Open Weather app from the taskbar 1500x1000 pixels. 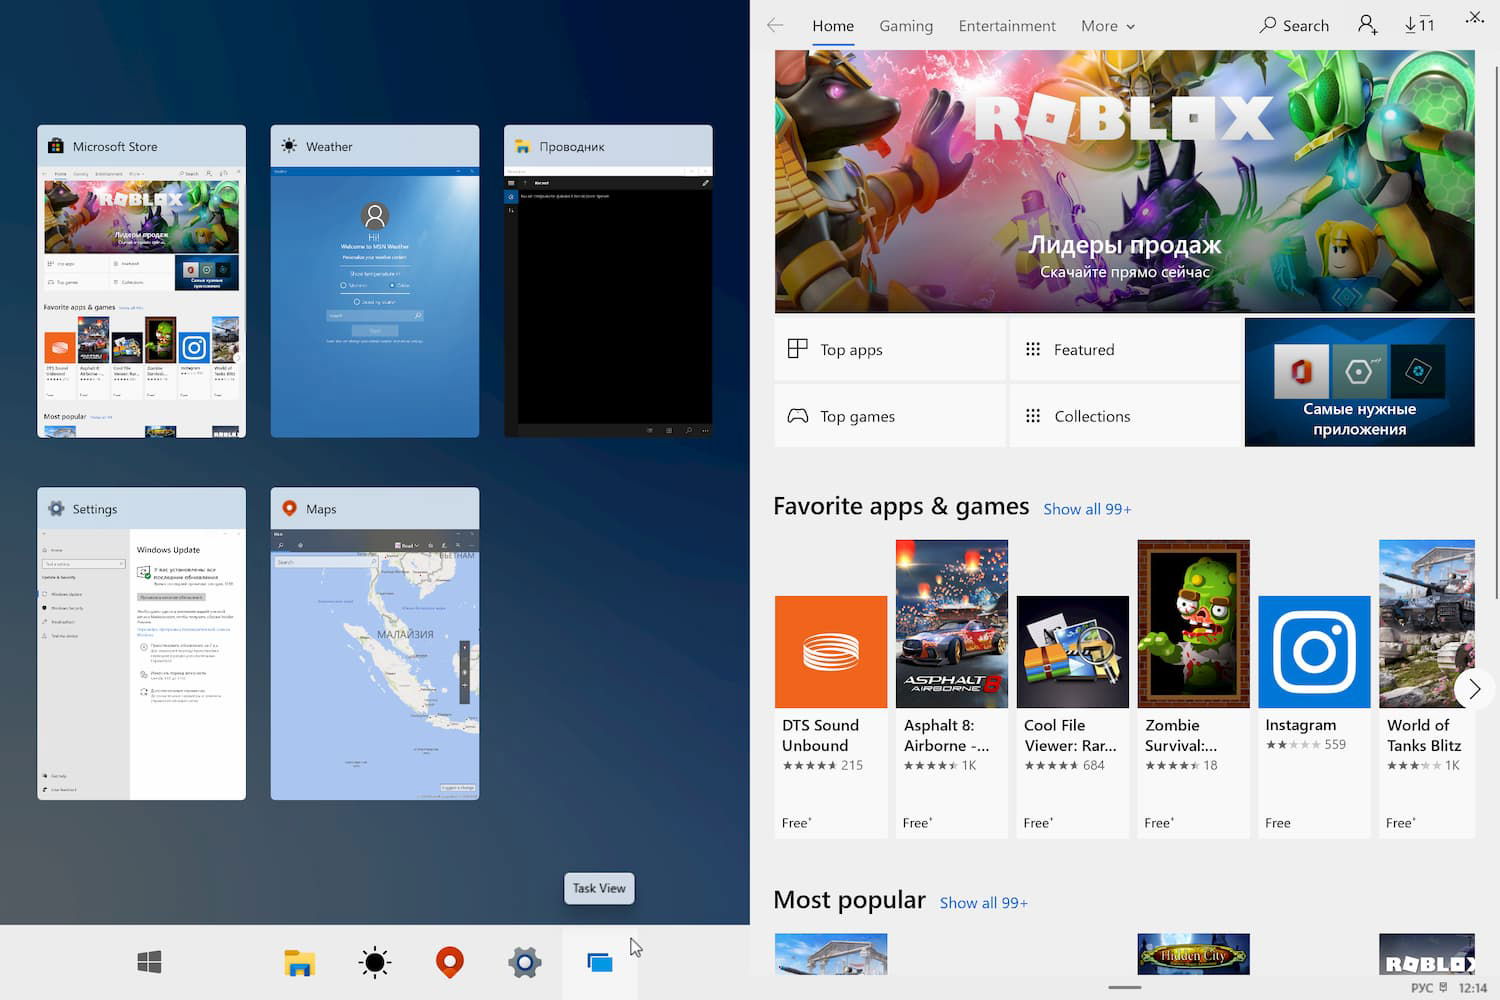coord(375,962)
